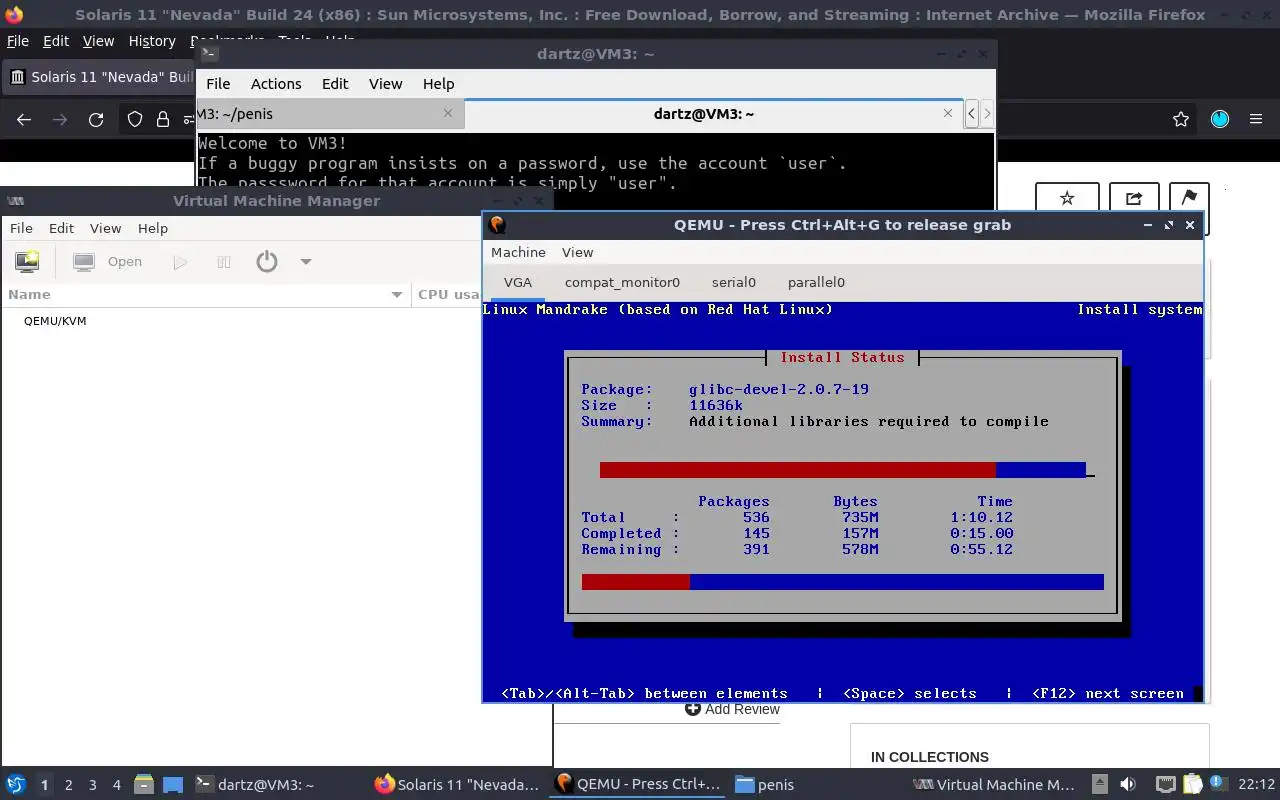Click the archive.org share button
This screenshot has width=1280, height=800.
pyautogui.click(x=1134, y=198)
